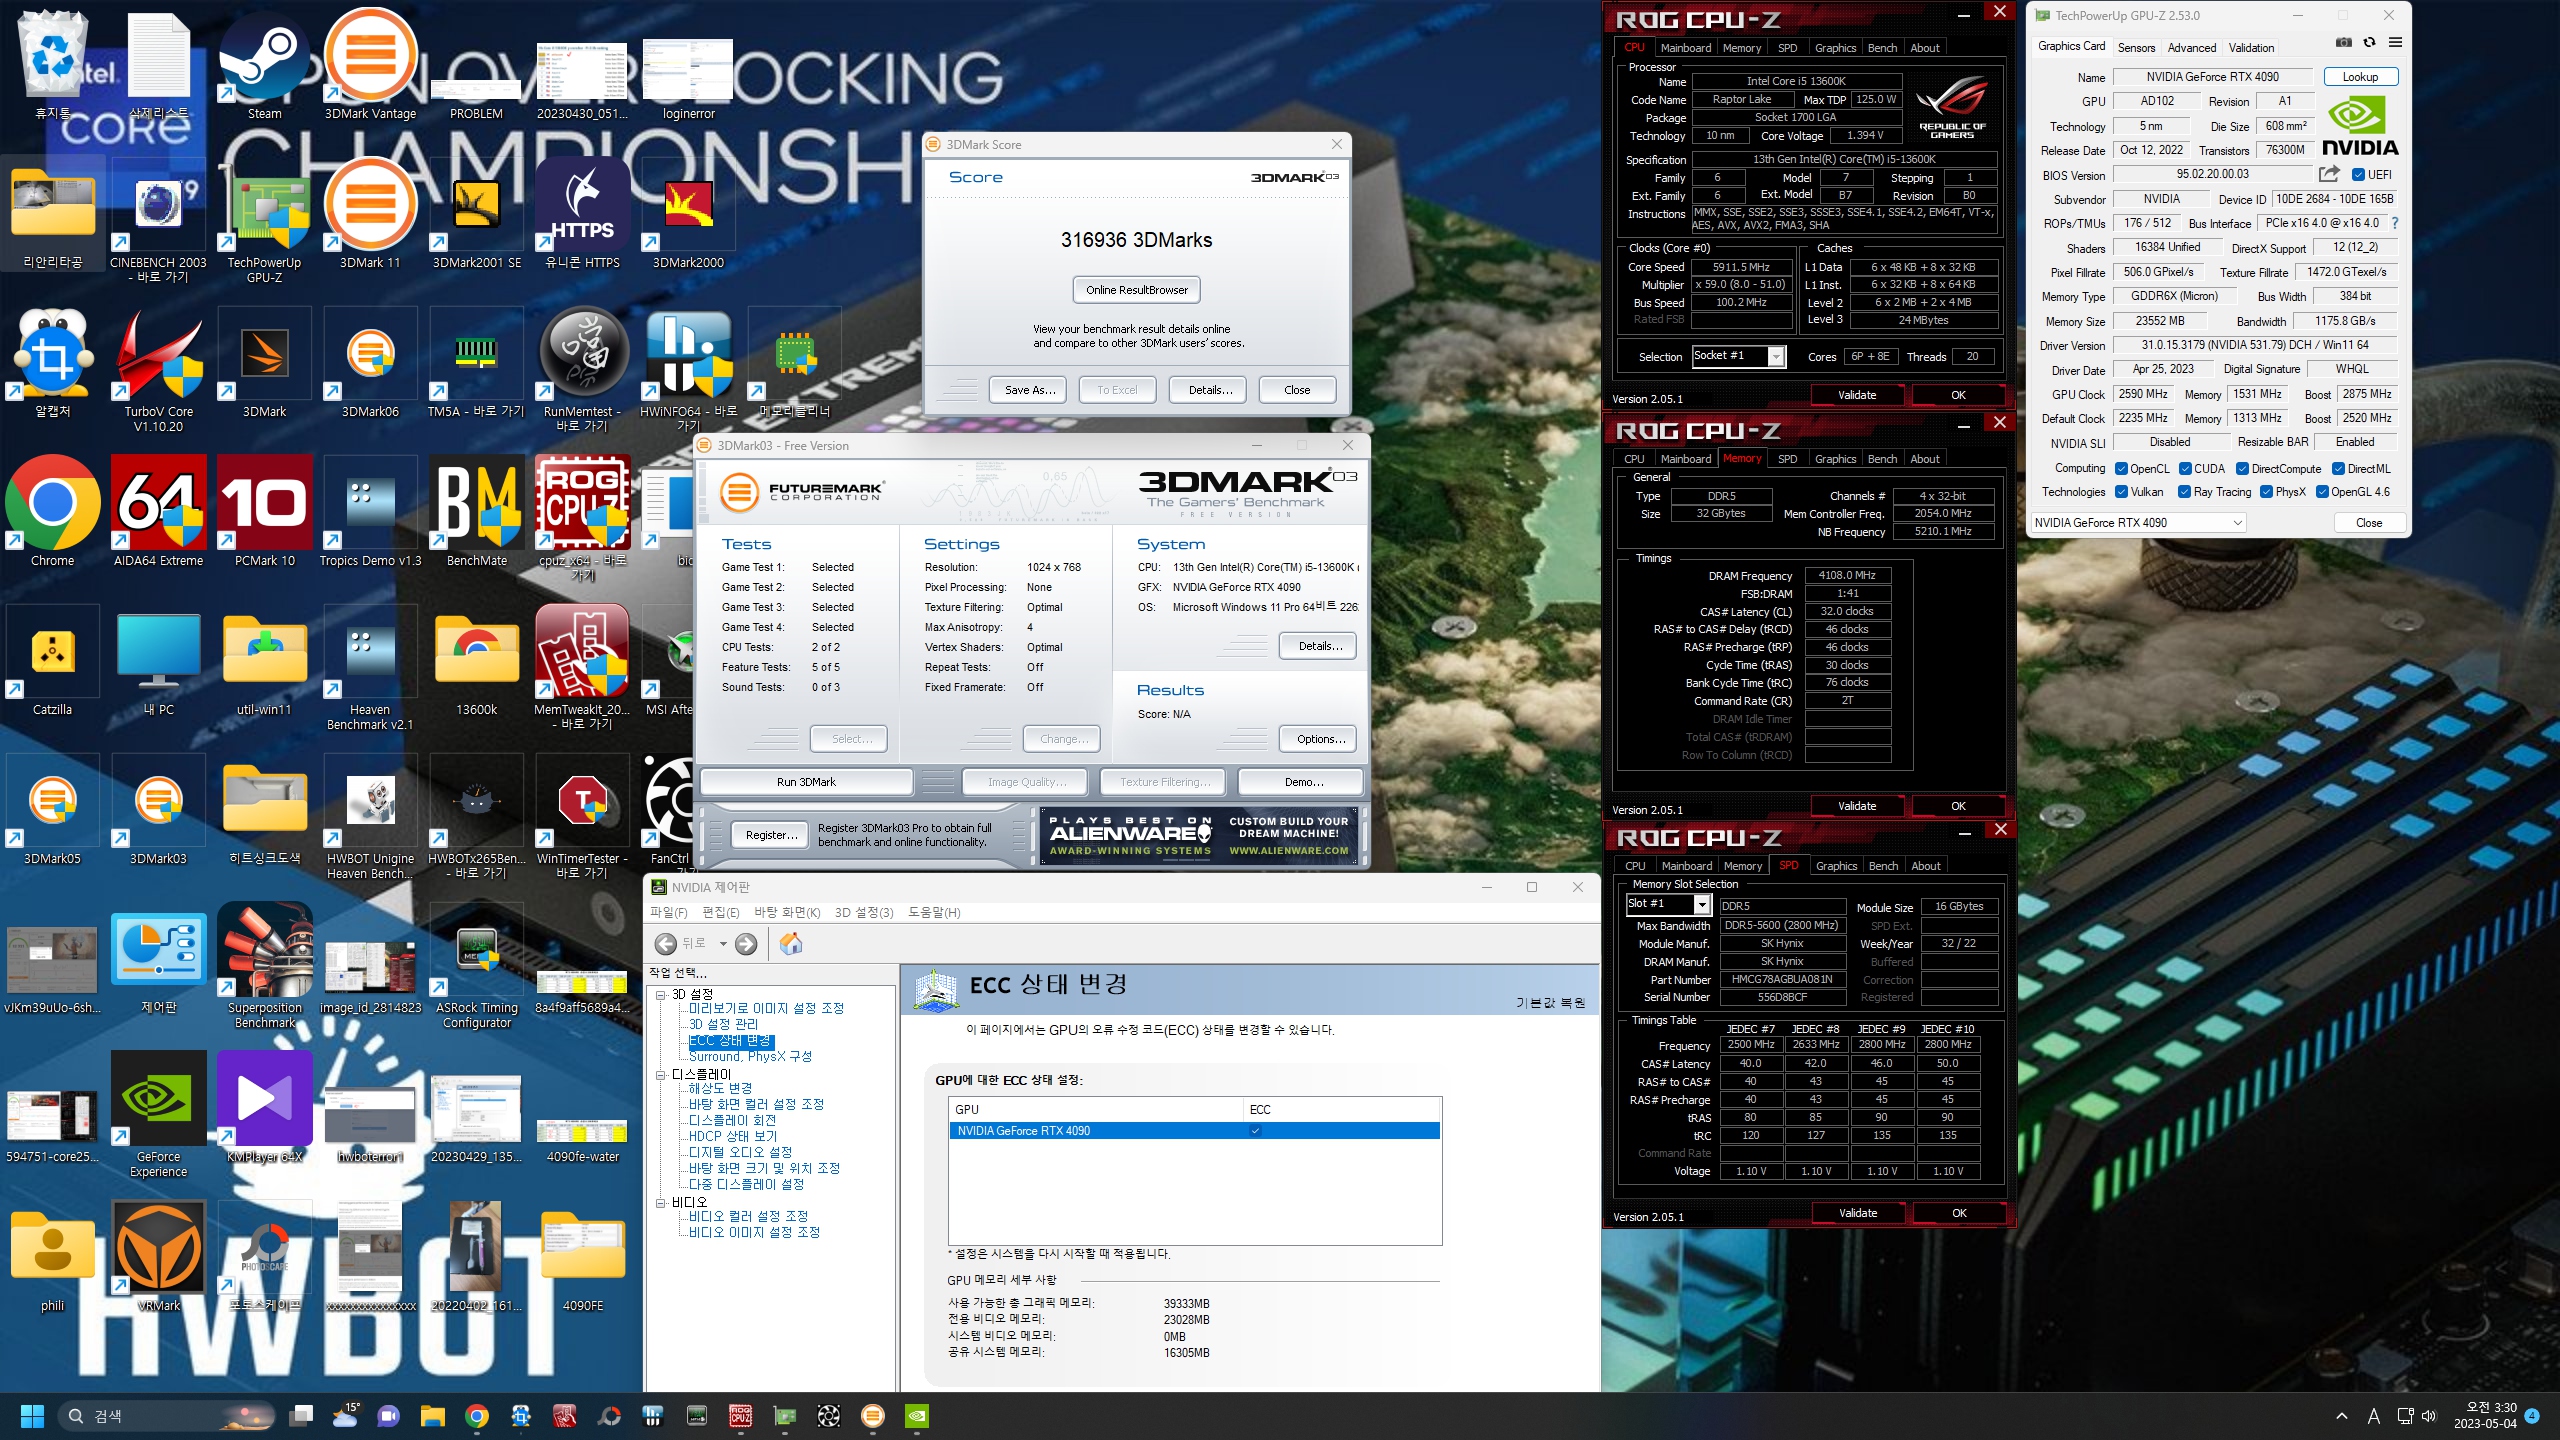Click the back arrow in NVIDIA control panel
The image size is (2560, 1440).
tap(666, 943)
